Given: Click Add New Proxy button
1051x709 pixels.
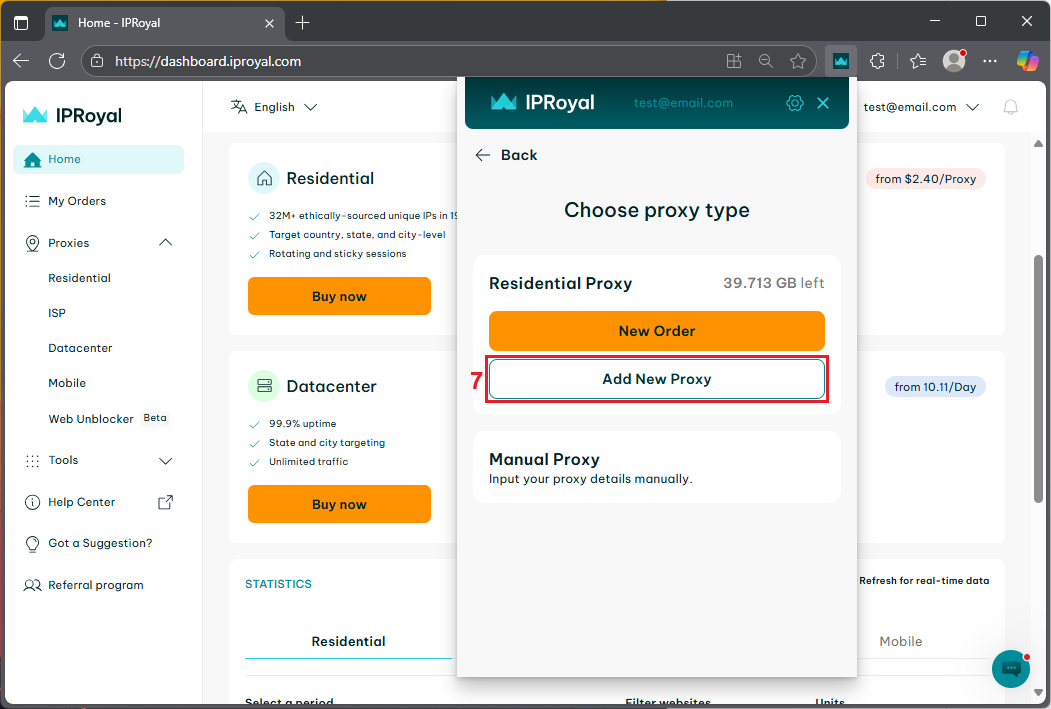Looking at the screenshot, I should click(656, 379).
